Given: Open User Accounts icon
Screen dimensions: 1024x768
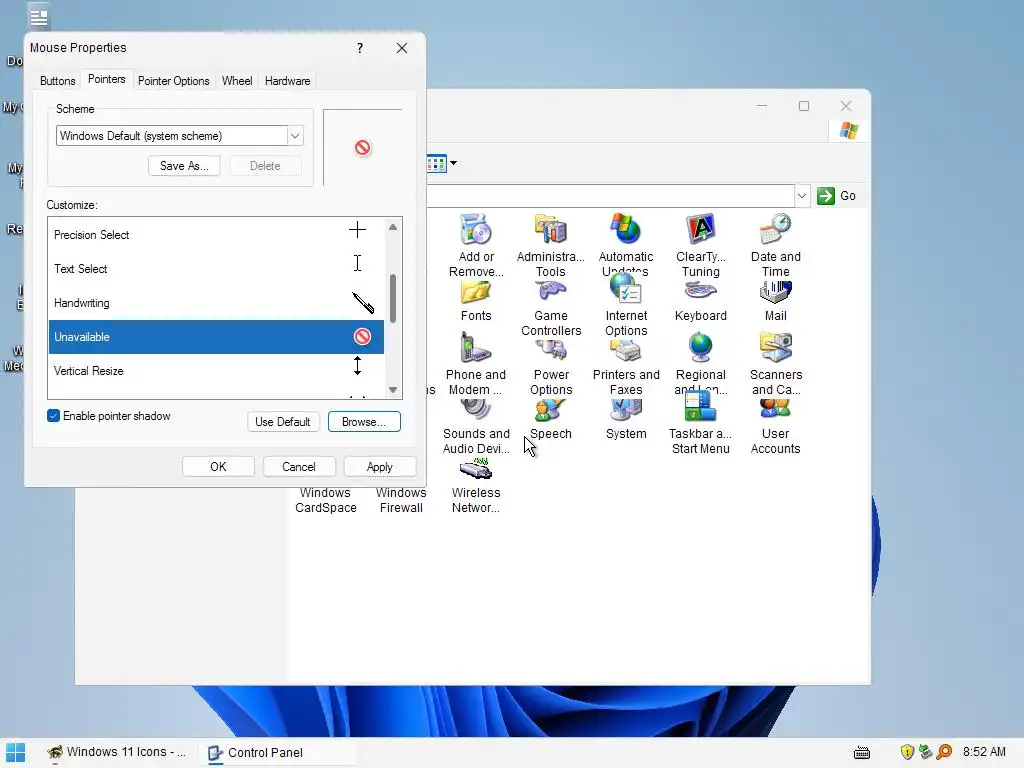Looking at the screenshot, I should click(x=775, y=408).
